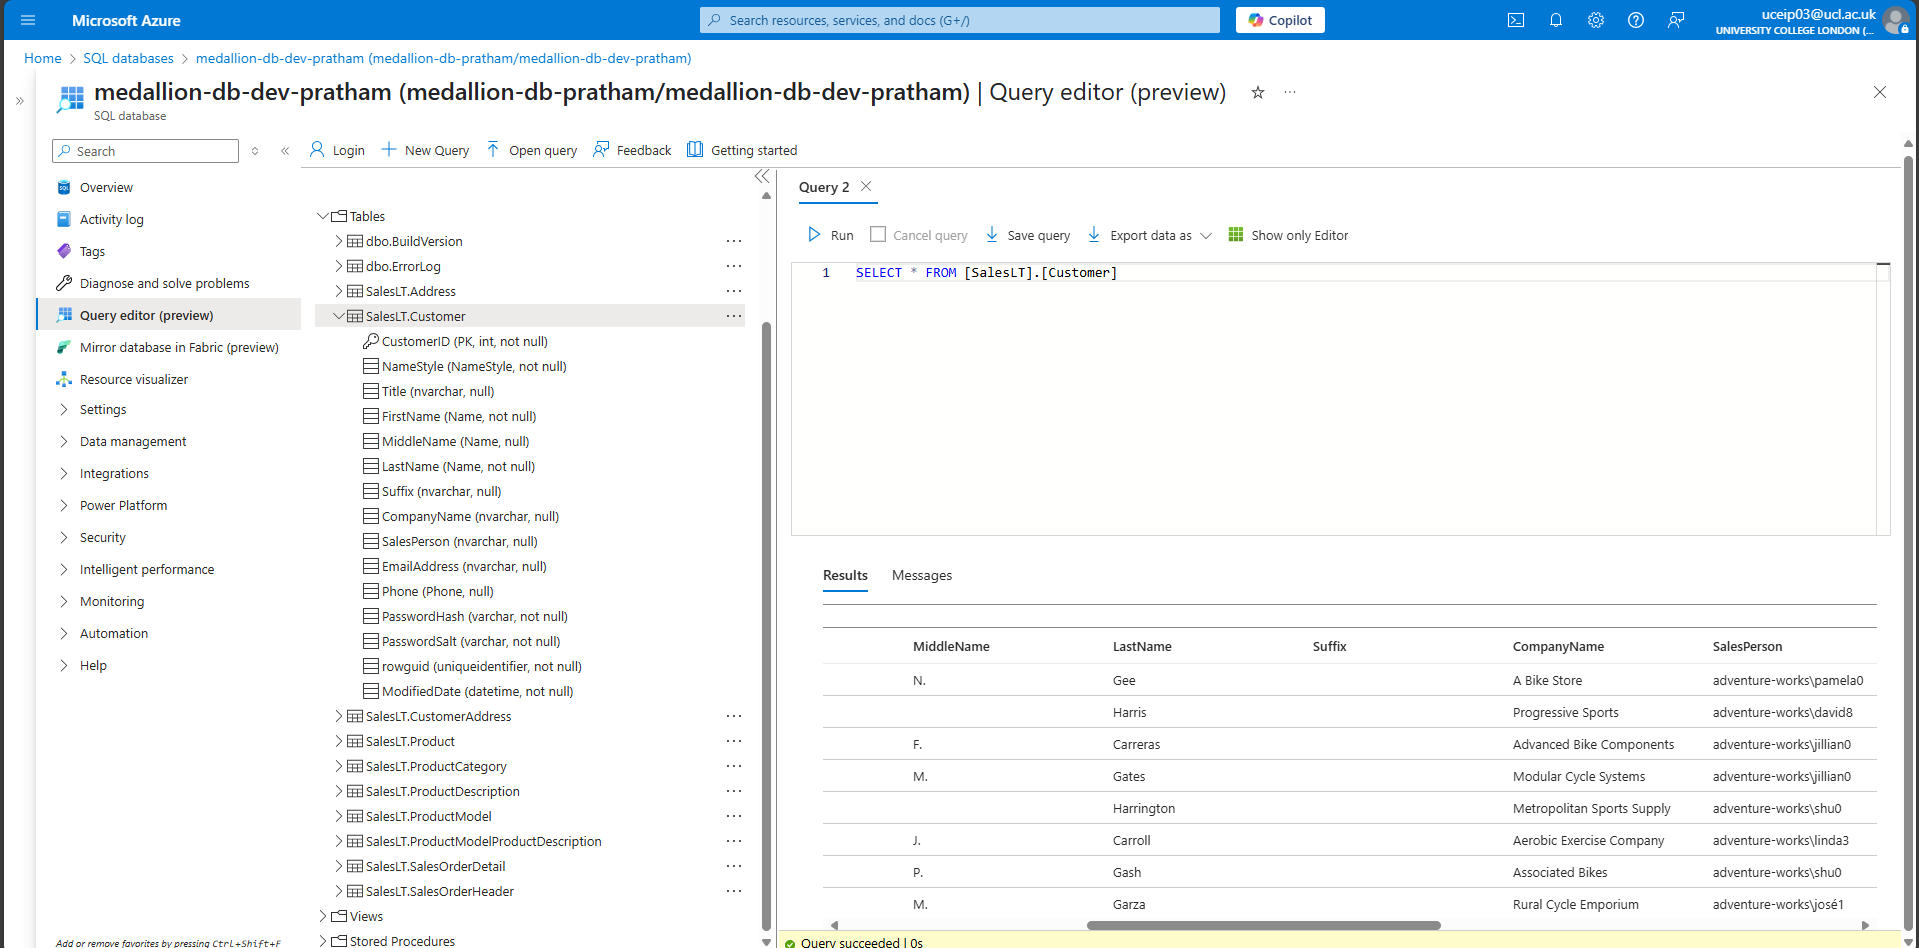The height and width of the screenshot is (948, 1919).
Task: Expand SalesLT.SalesOrderHeader table
Action: 339,891
